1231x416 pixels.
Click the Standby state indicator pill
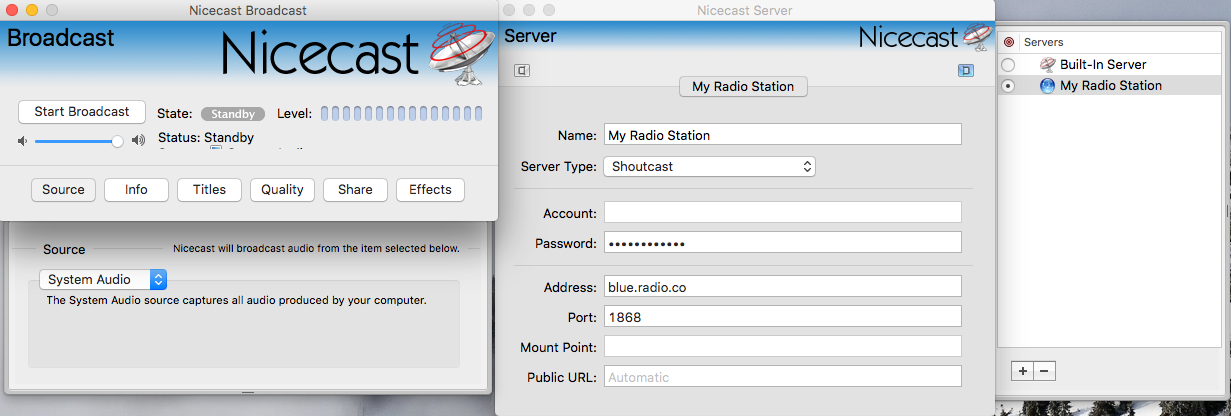233,114
